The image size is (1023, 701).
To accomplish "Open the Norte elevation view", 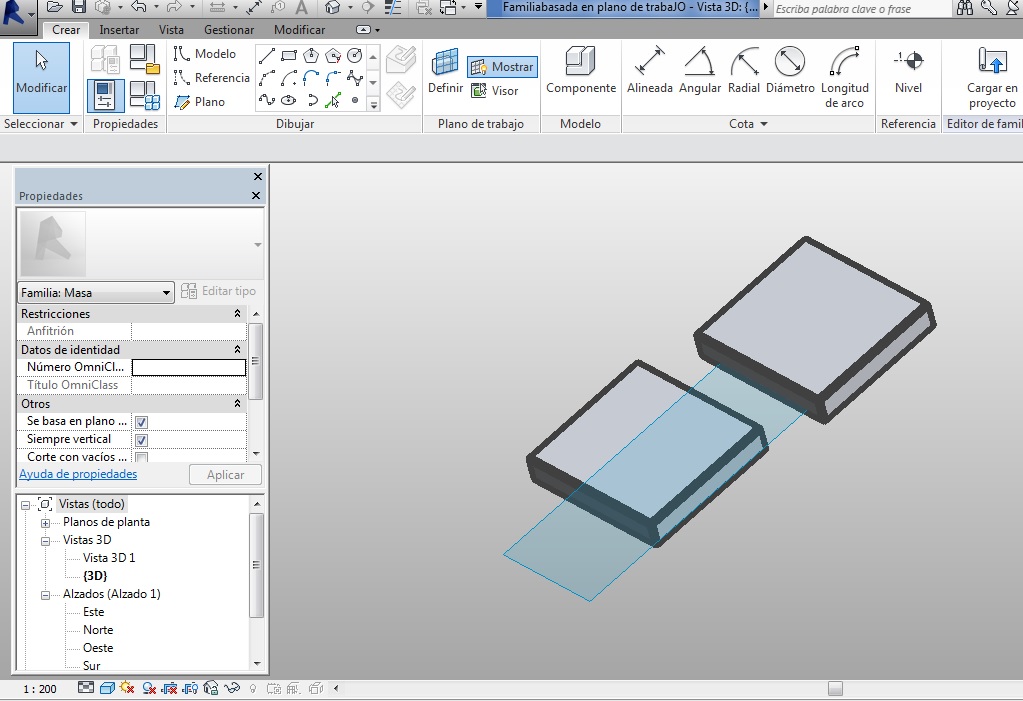I will click(x=98, y=630).
